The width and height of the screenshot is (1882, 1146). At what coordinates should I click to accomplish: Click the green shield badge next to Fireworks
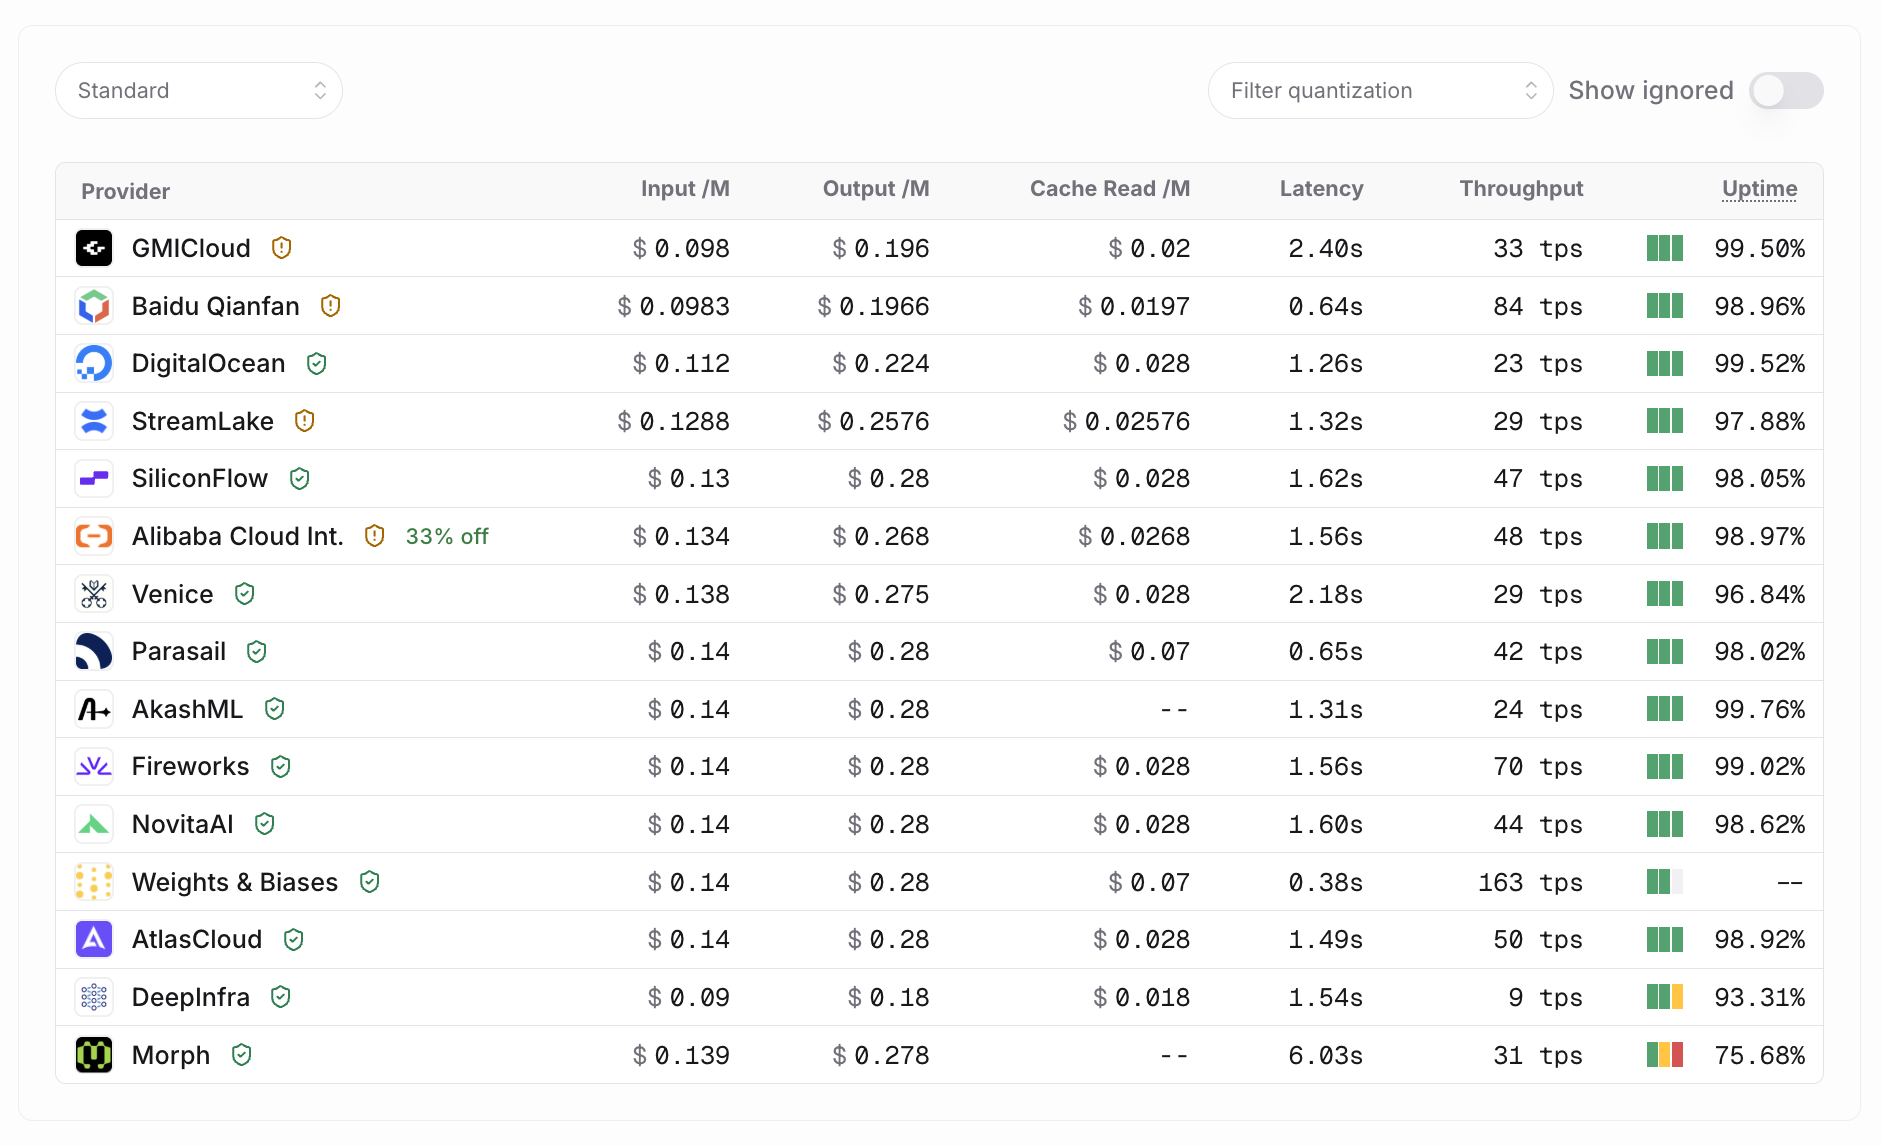(x=281, y=766)
